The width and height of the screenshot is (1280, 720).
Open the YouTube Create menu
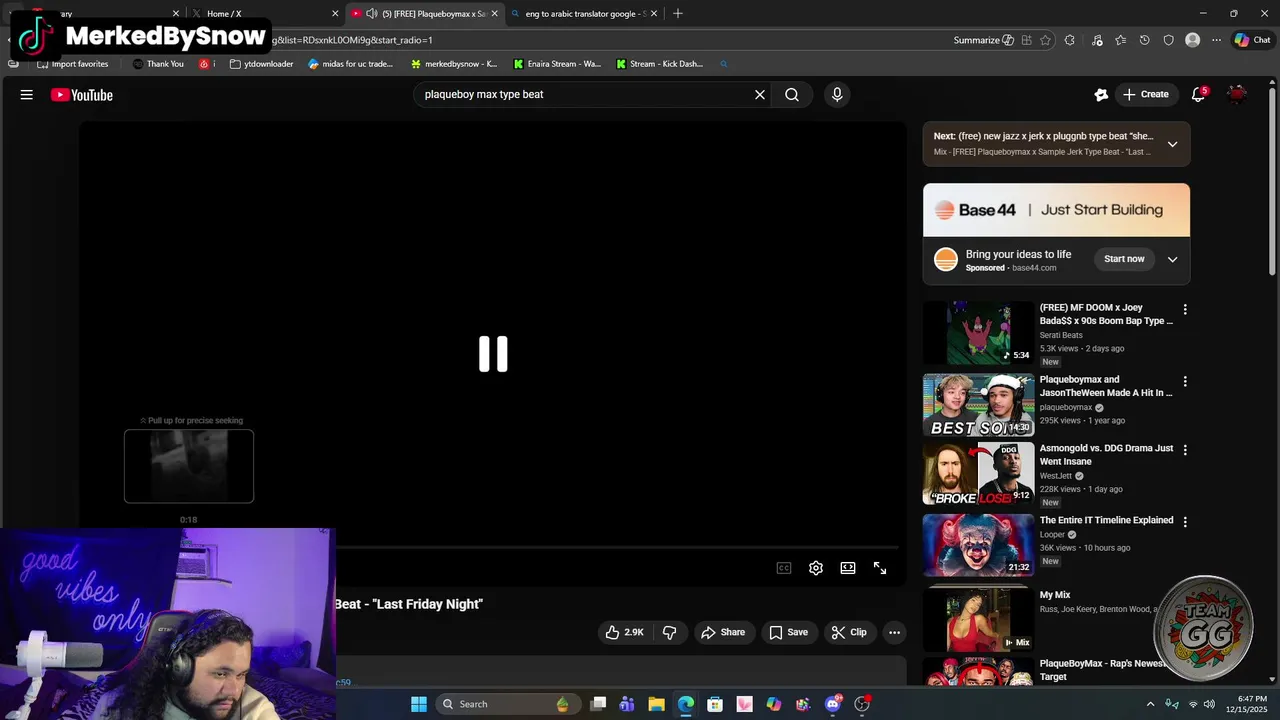(1146, 95)
